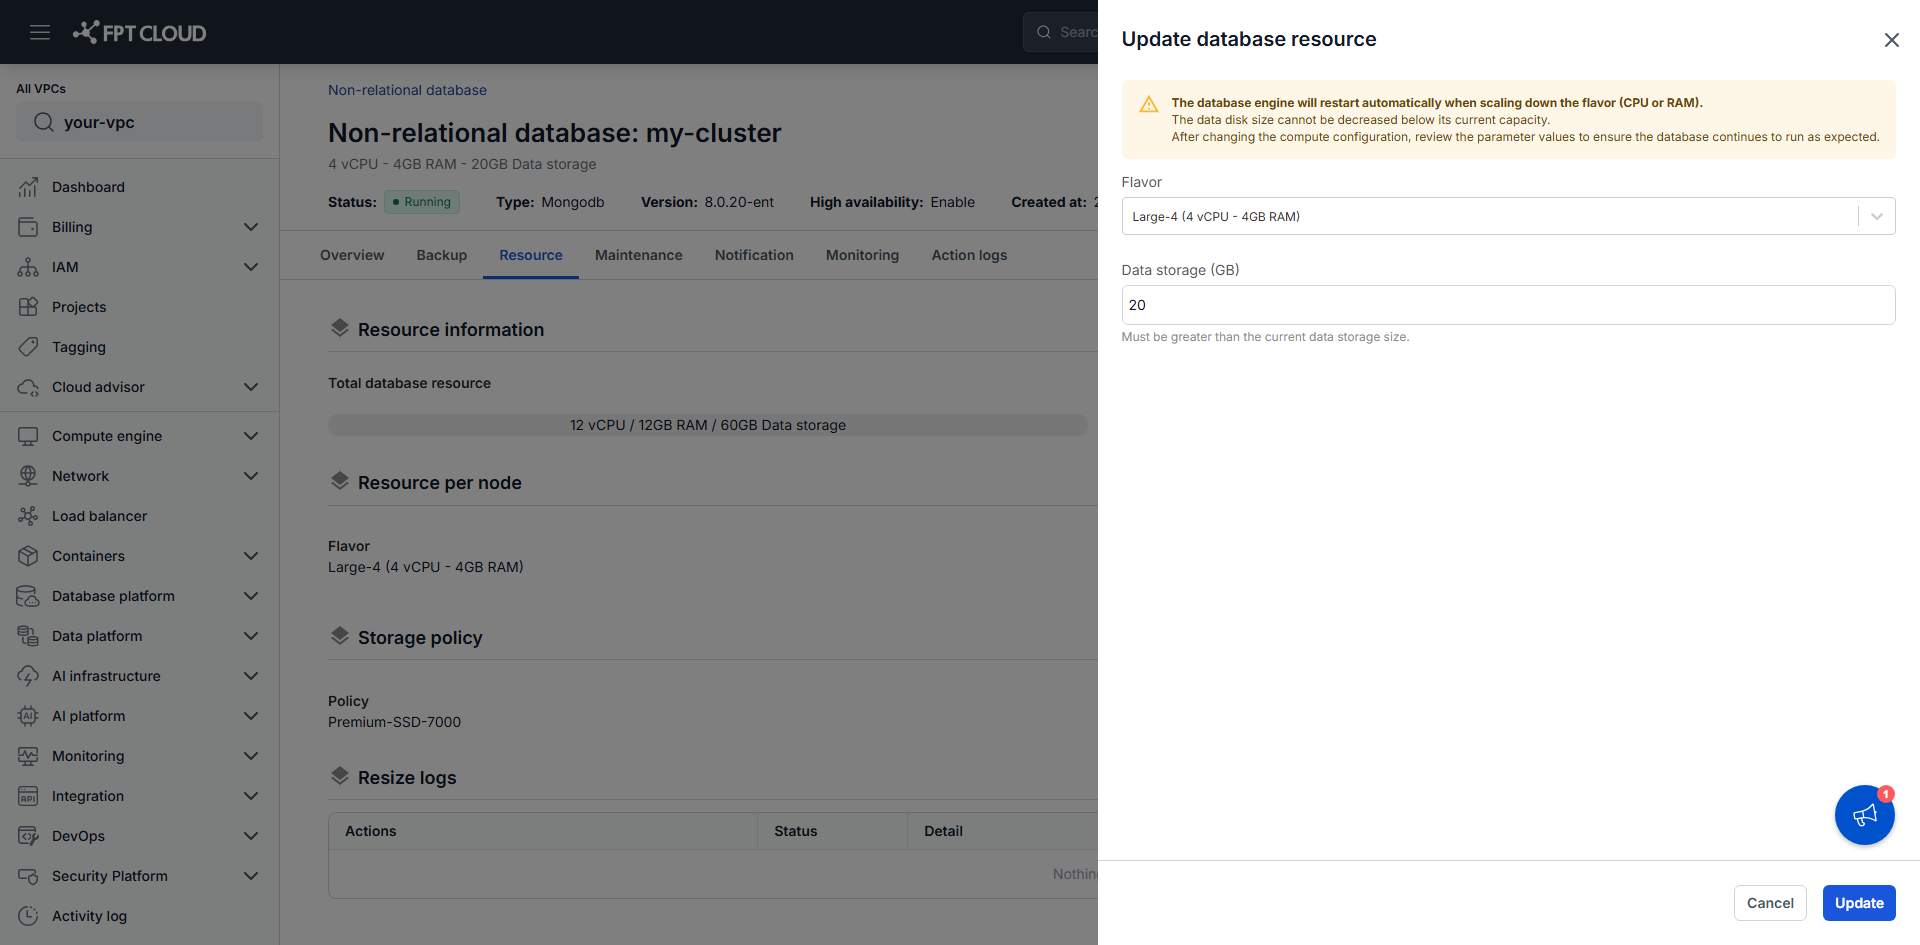The height and width of the screenshot is (945, 1920).
Task: Expand the Network chevron
Action: click(x=251, y=476)
